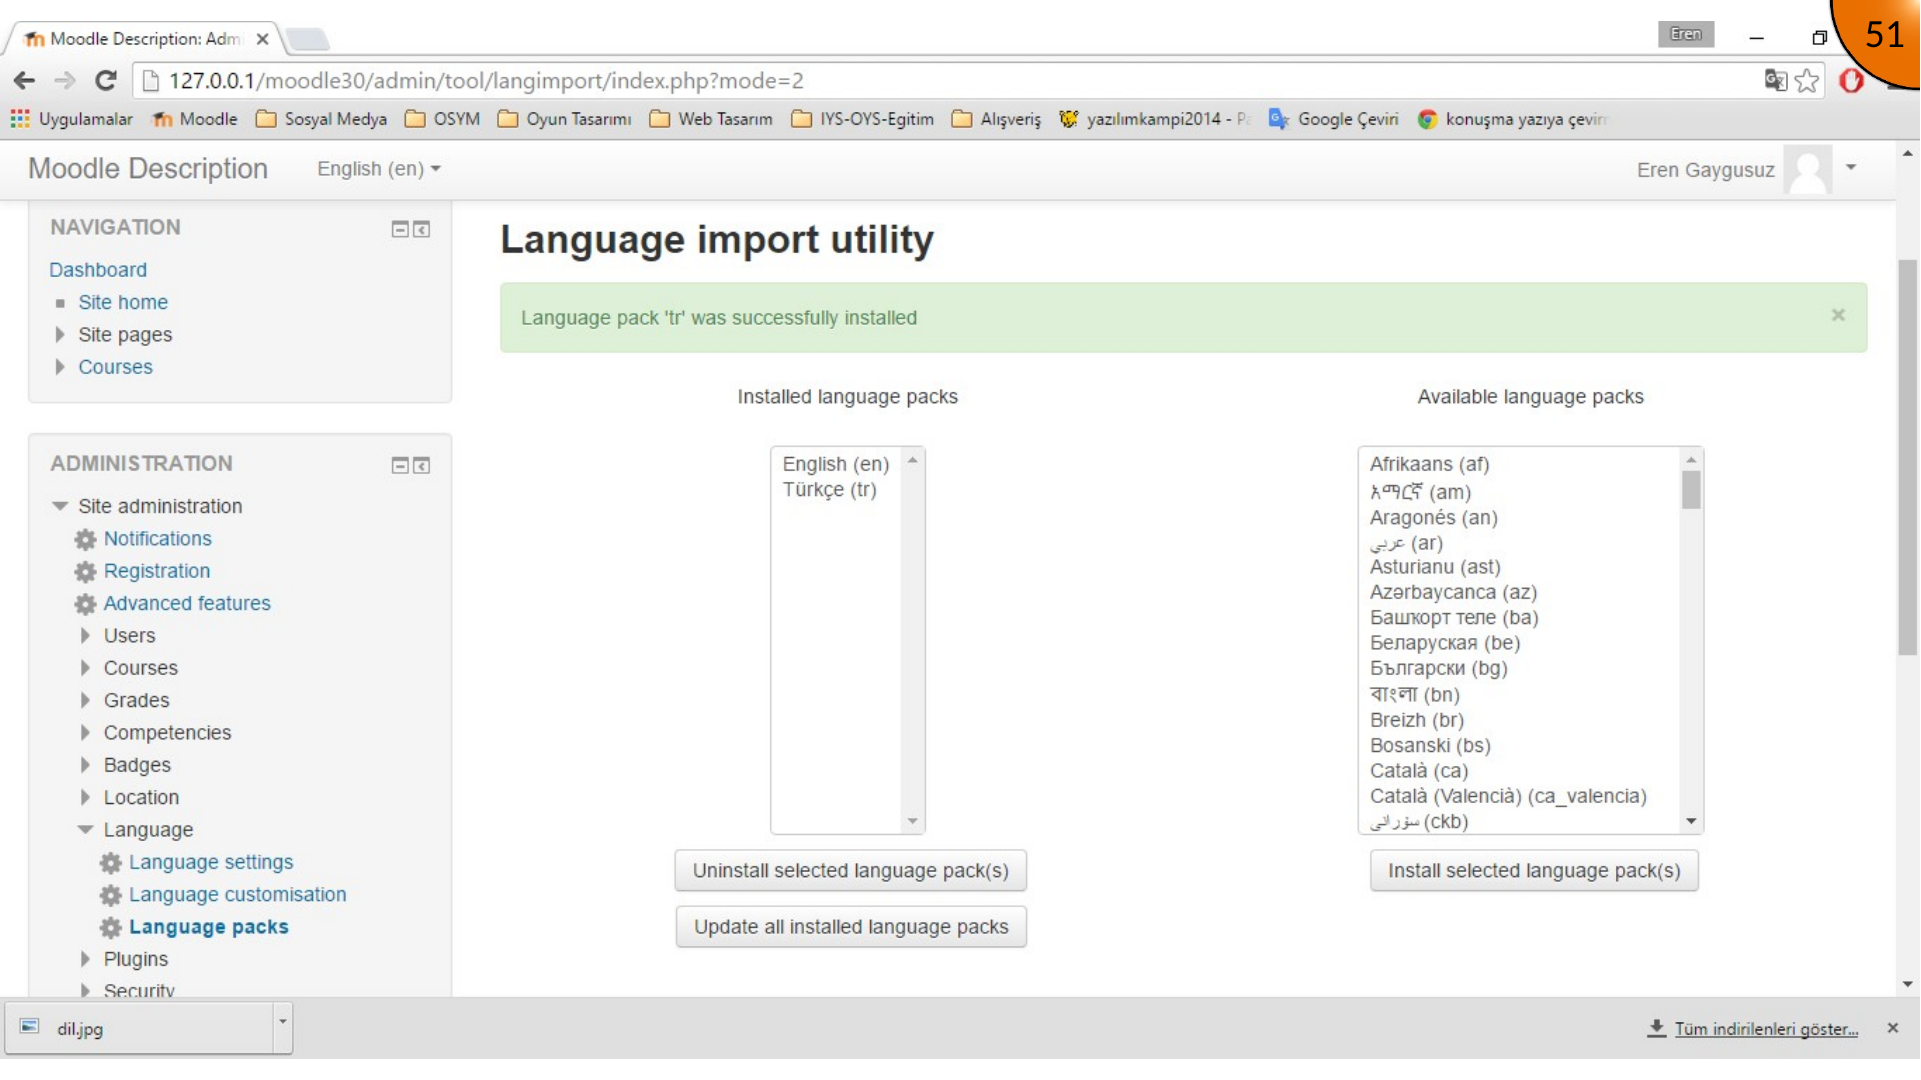Dock the Administration block

pyautogui.click(x=422, y=466)
